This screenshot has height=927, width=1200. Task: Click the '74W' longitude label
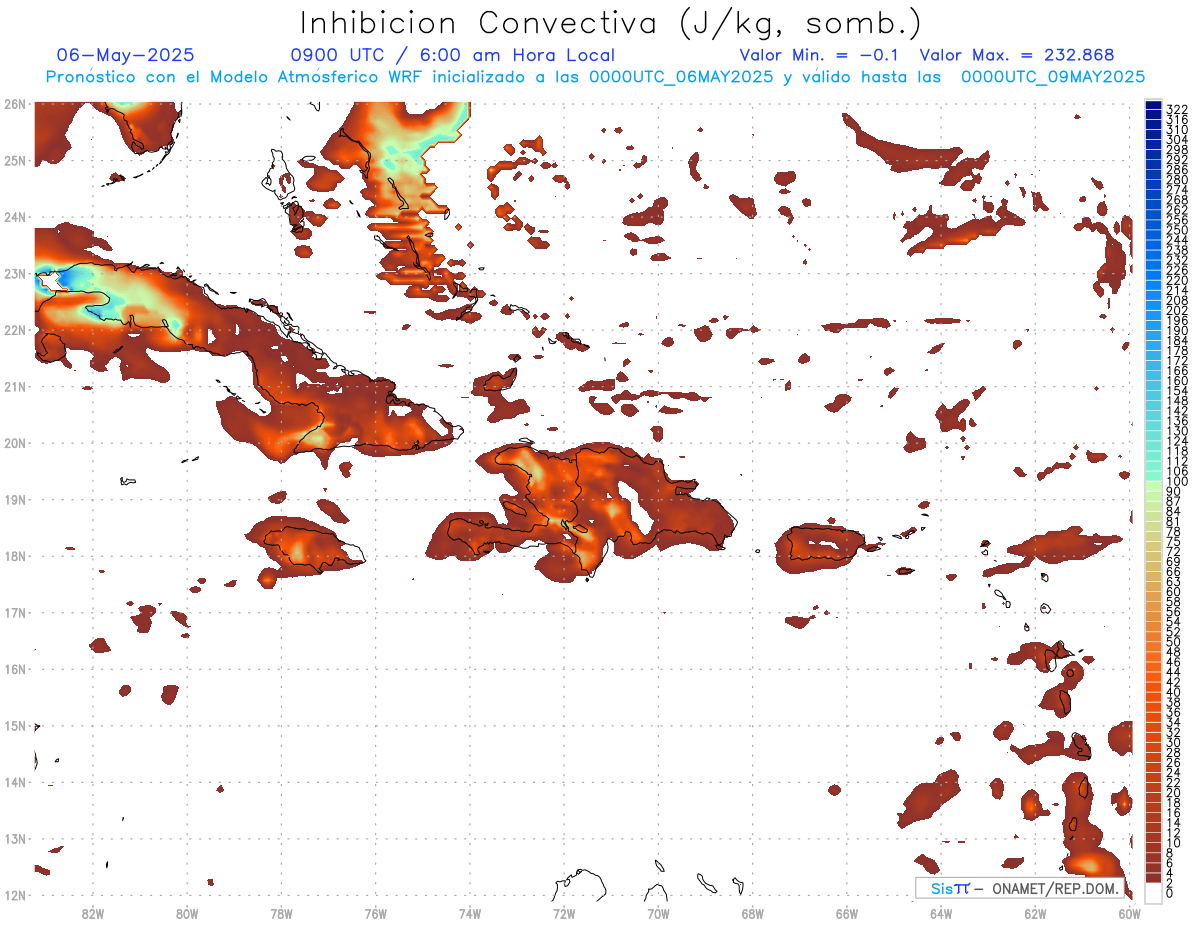coord(469,913)
